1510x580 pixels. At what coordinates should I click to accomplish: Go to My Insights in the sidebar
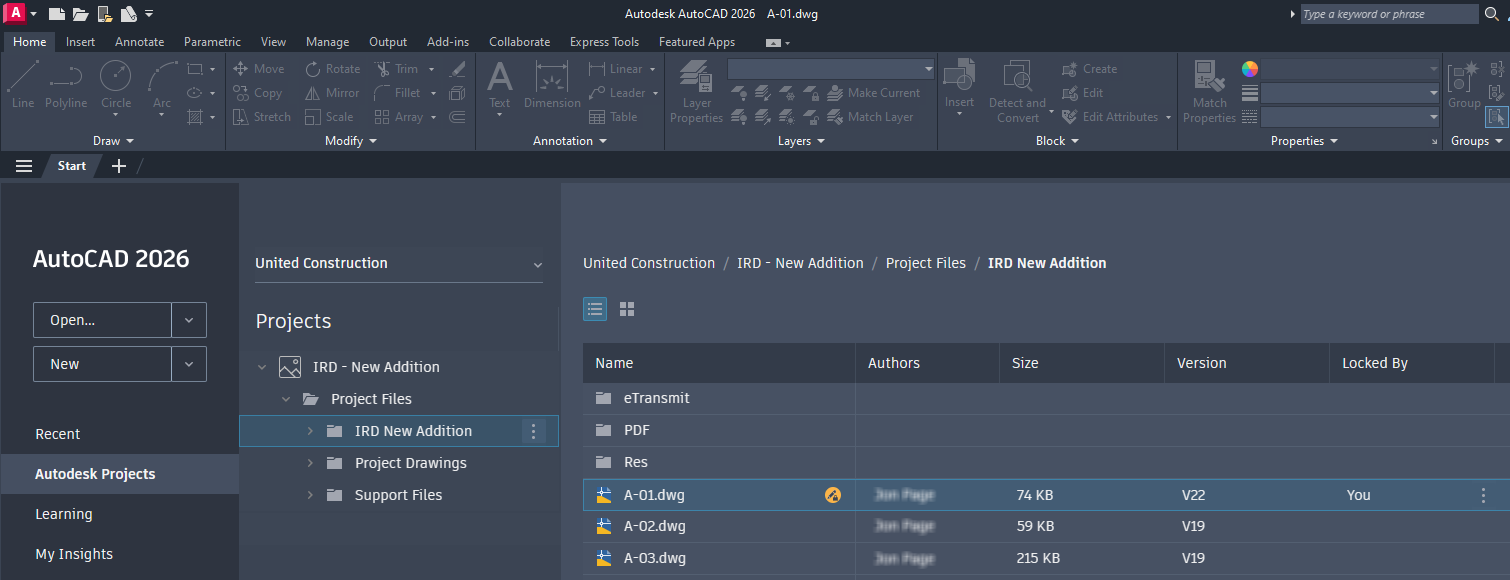[74, 554]
